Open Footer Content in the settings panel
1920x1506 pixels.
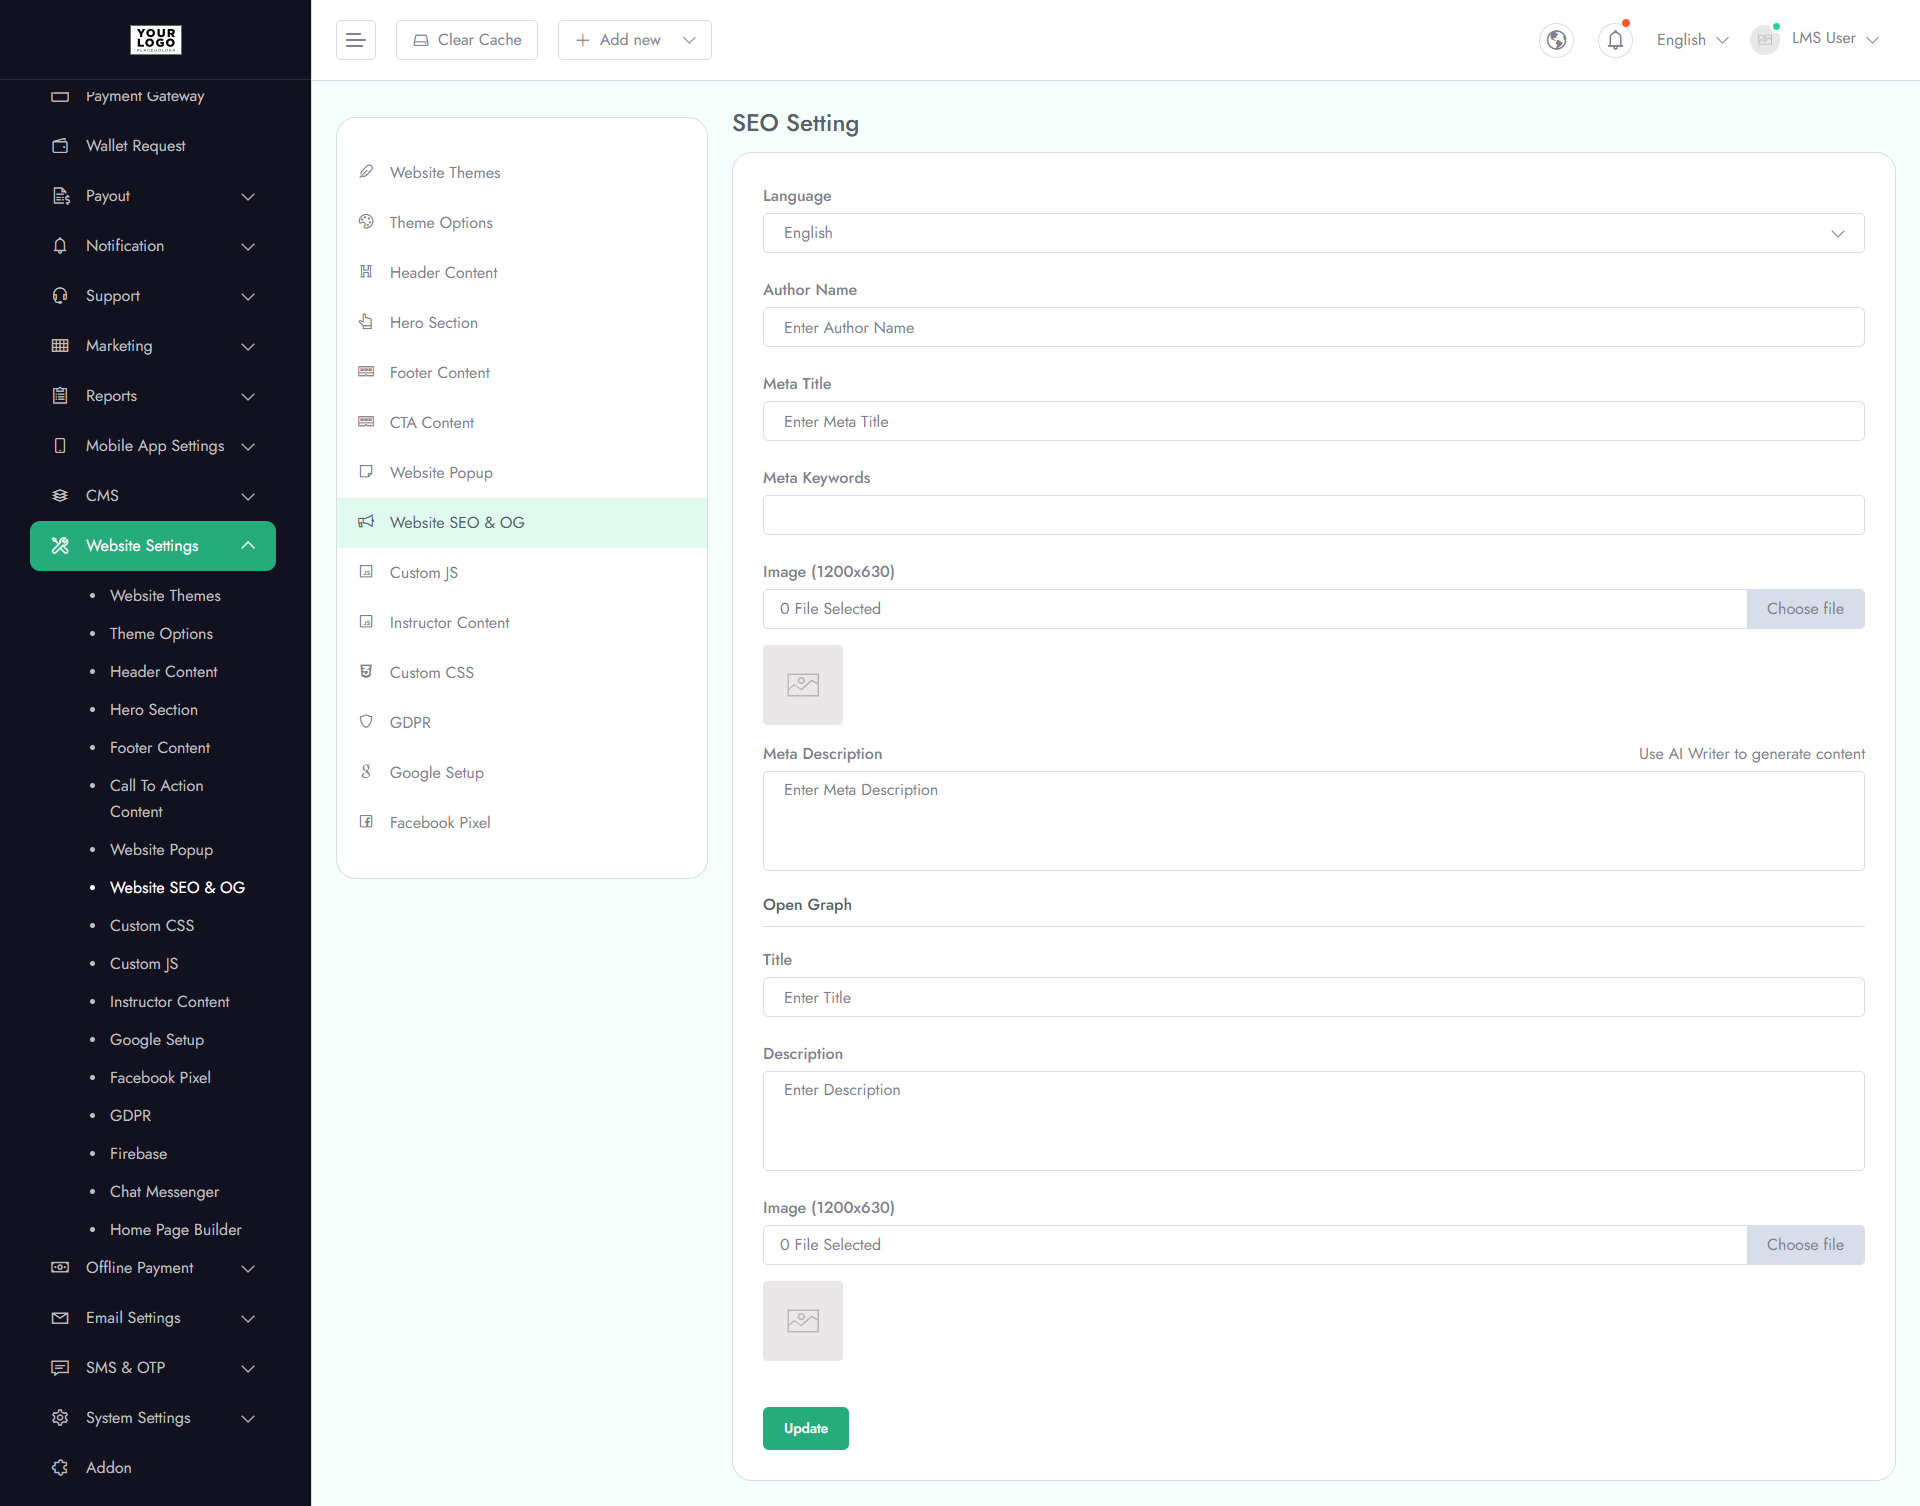(x=522, y=373)
